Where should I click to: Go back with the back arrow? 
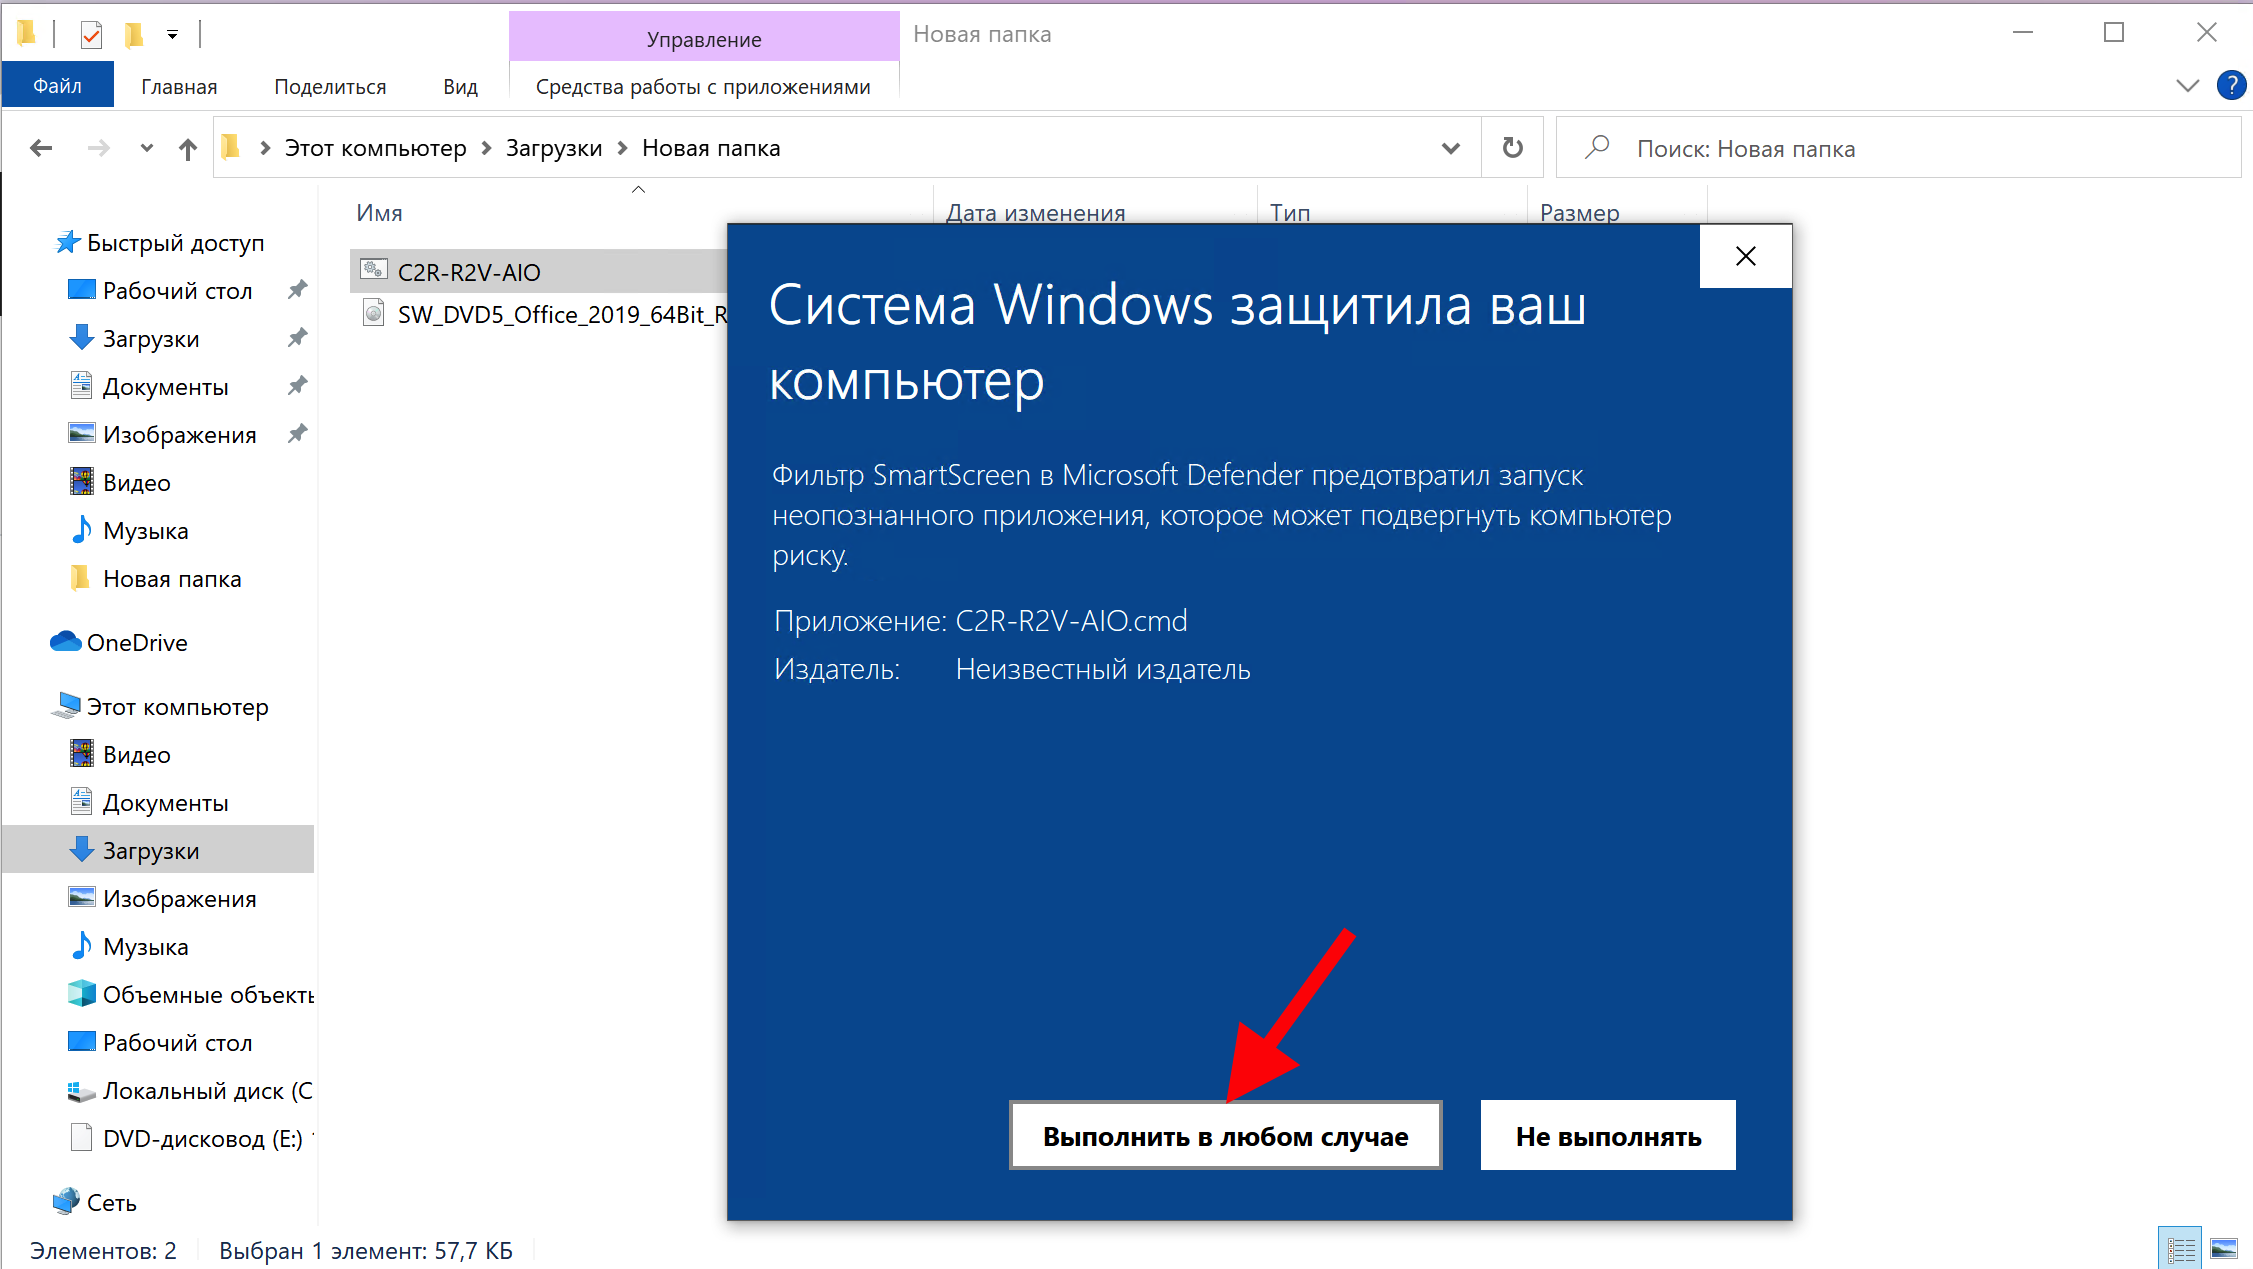coord(41,148)
